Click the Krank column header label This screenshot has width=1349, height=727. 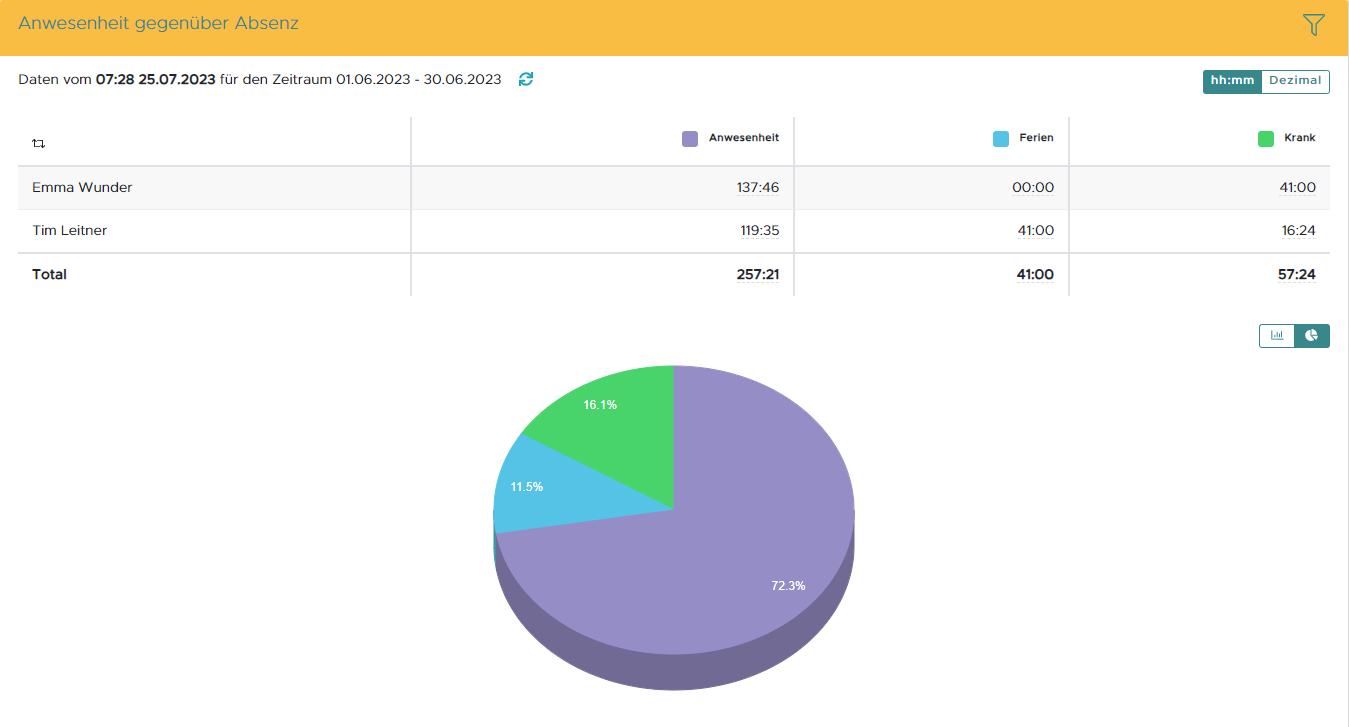pos(1299,138)
